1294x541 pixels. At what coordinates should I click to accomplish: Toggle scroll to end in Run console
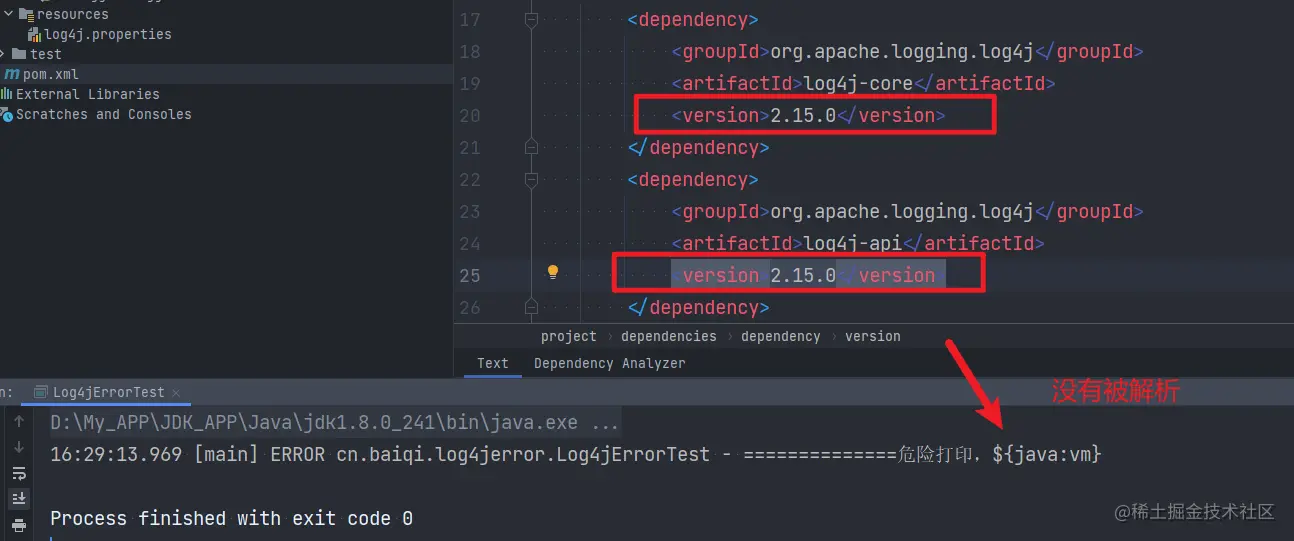tap(19, 499)
